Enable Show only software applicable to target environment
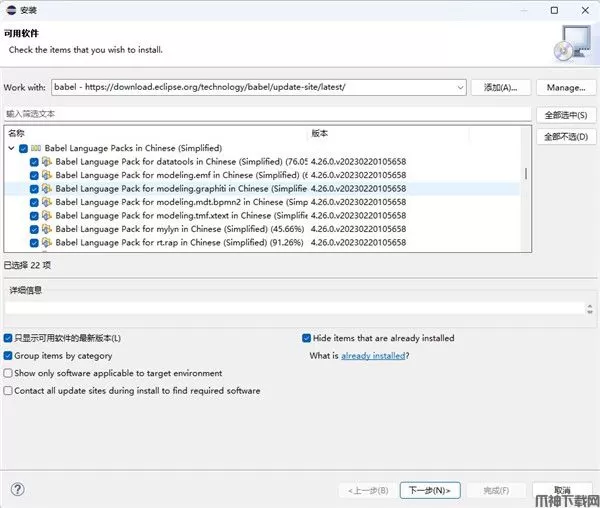The width and height of the screenshot is (600, 508). 8,373
